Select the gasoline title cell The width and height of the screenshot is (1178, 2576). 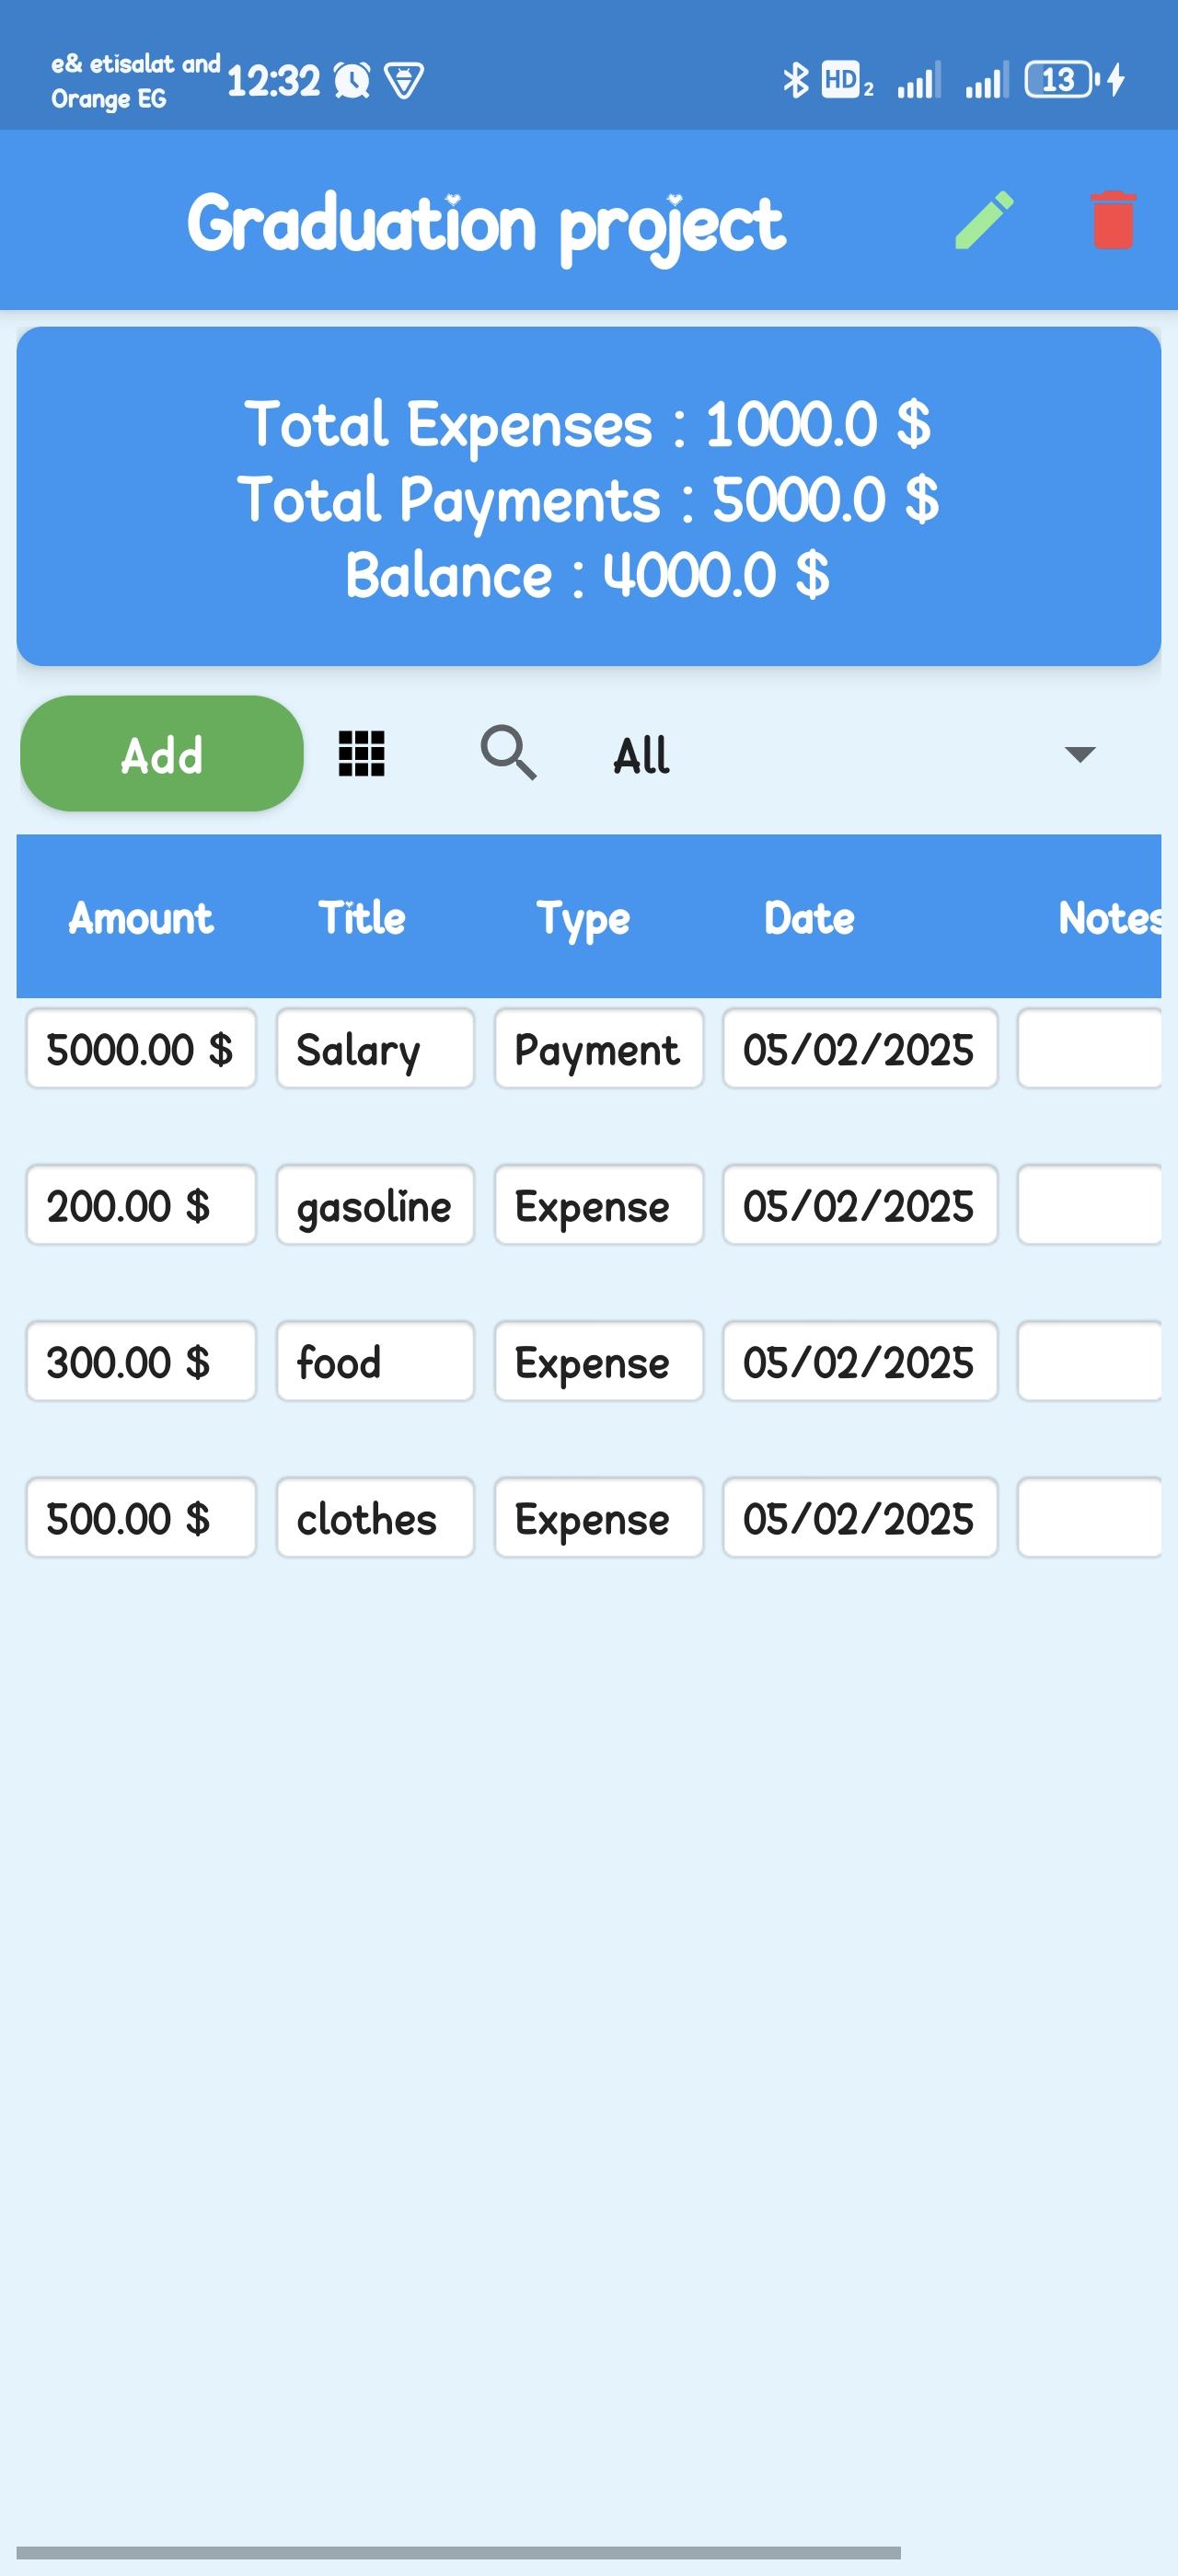click(375, 1205)
